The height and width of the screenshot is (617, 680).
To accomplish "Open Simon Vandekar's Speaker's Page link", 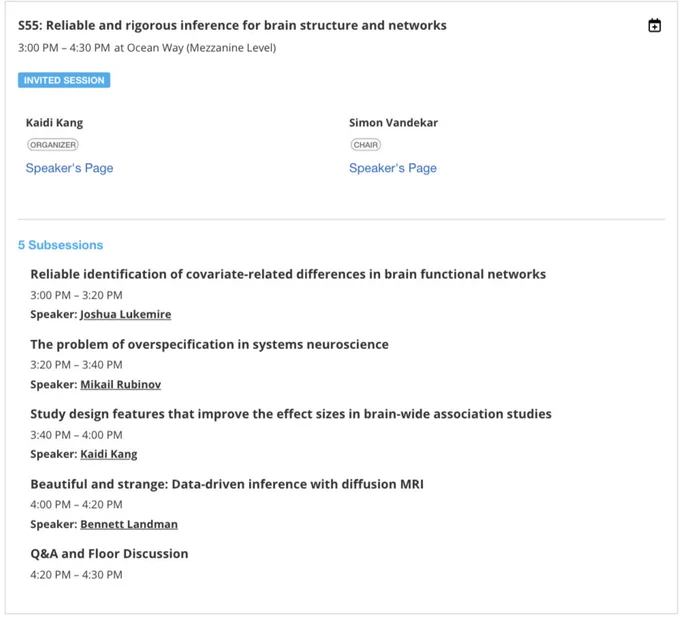I will pyautogui.click(x=392, y=168).
